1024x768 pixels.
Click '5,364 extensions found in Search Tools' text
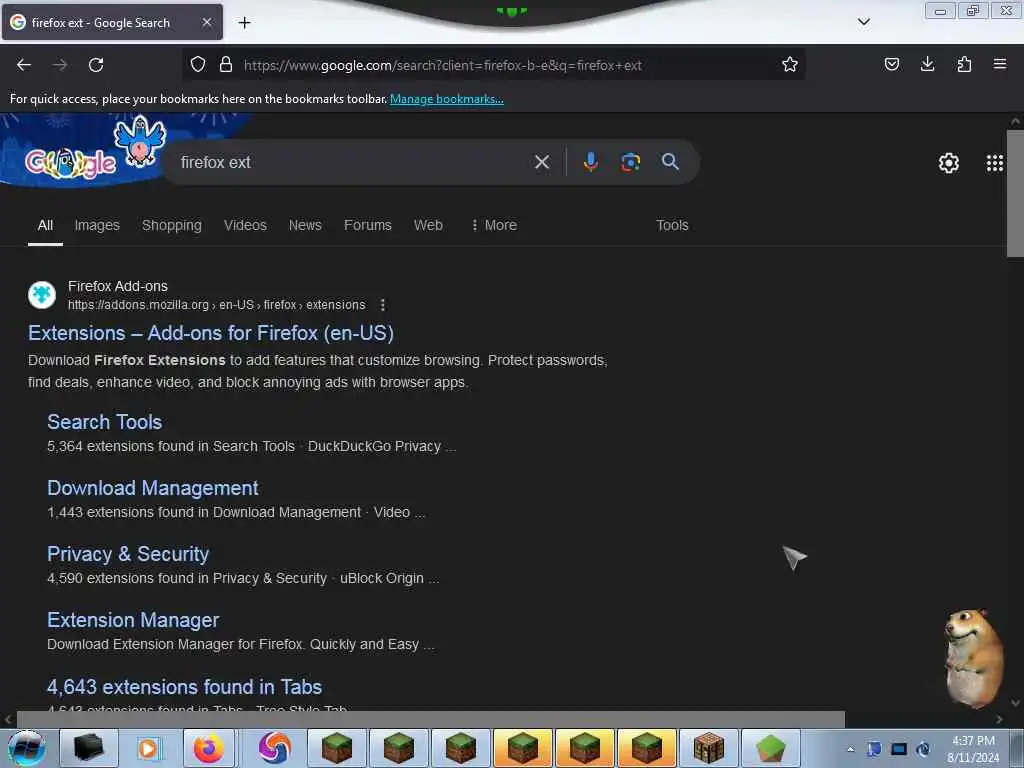(x=170, y=446)
